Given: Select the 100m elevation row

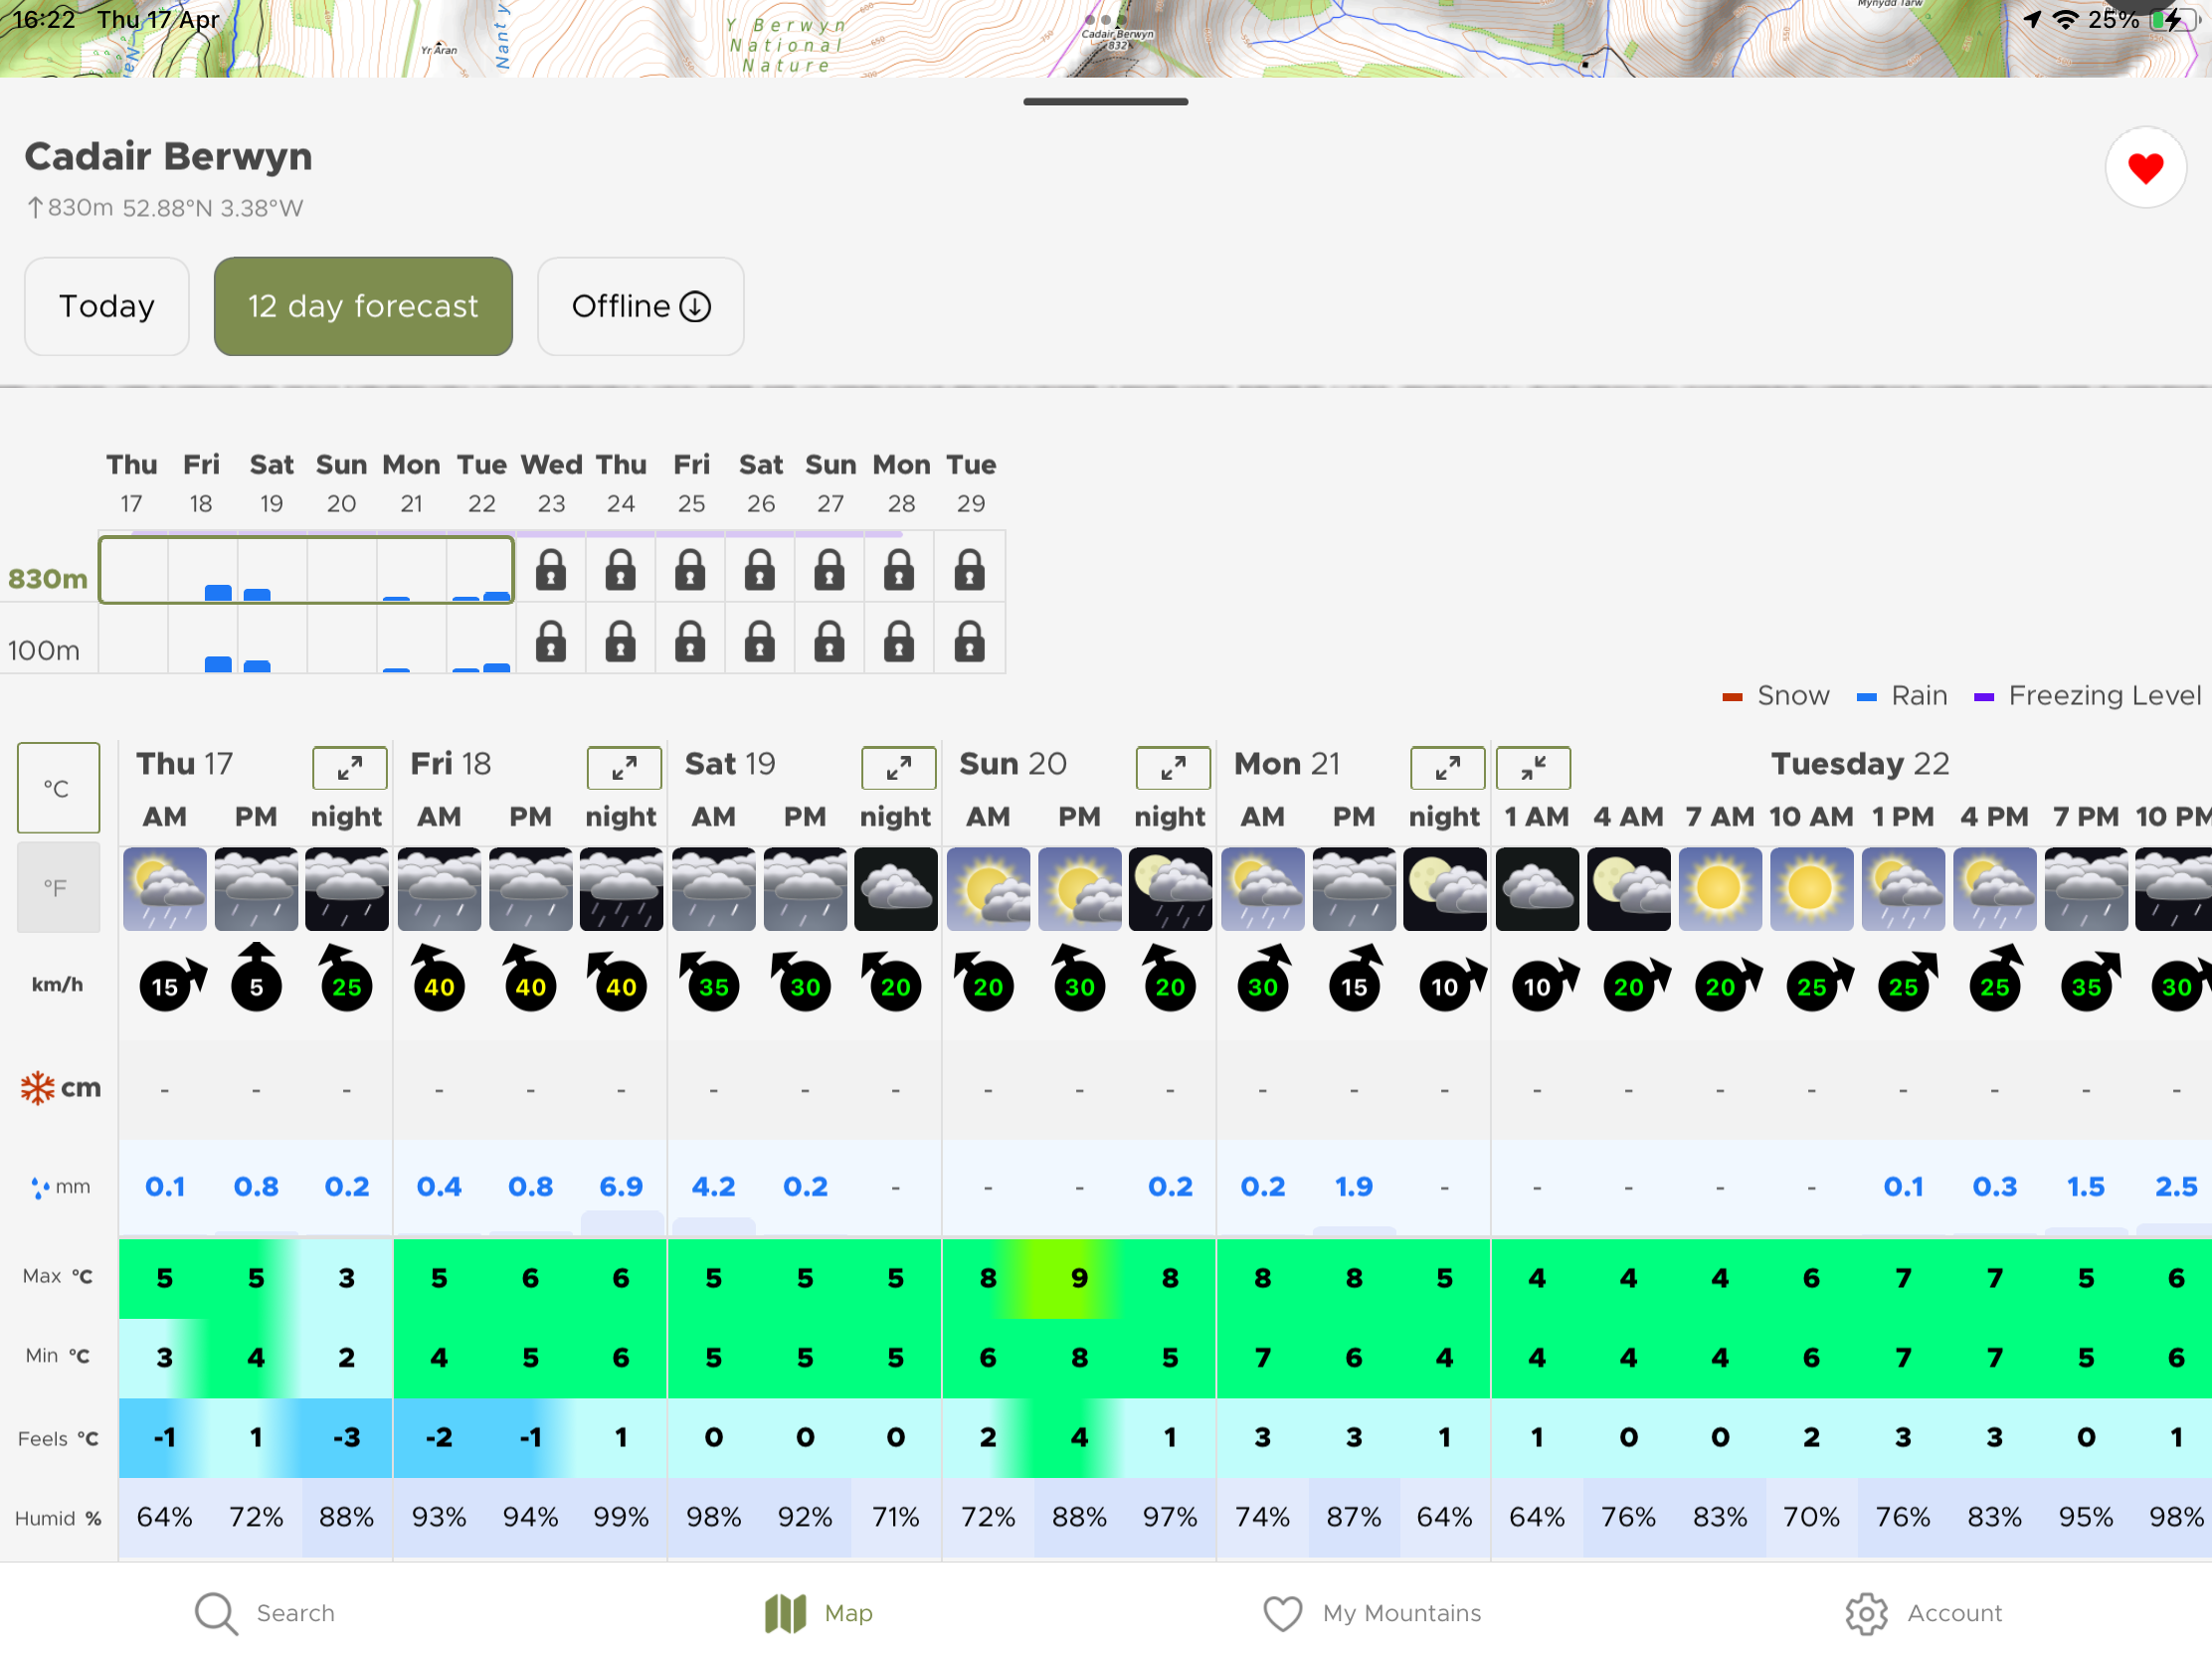Looking at the screenshot, I should (44, 651).
